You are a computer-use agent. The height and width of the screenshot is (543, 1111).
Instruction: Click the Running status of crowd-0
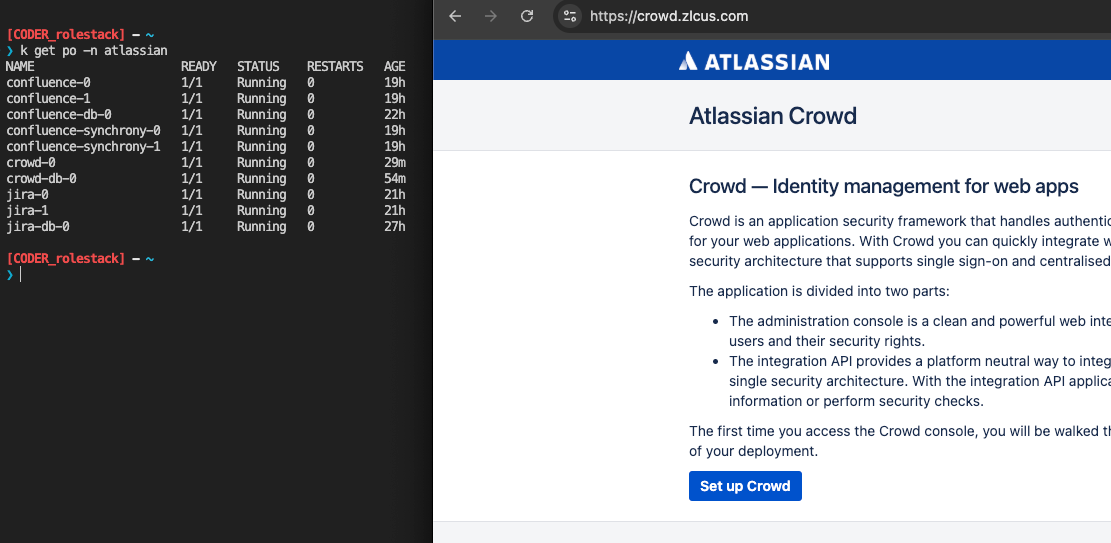pyautogui.click(x=261, y=163)
